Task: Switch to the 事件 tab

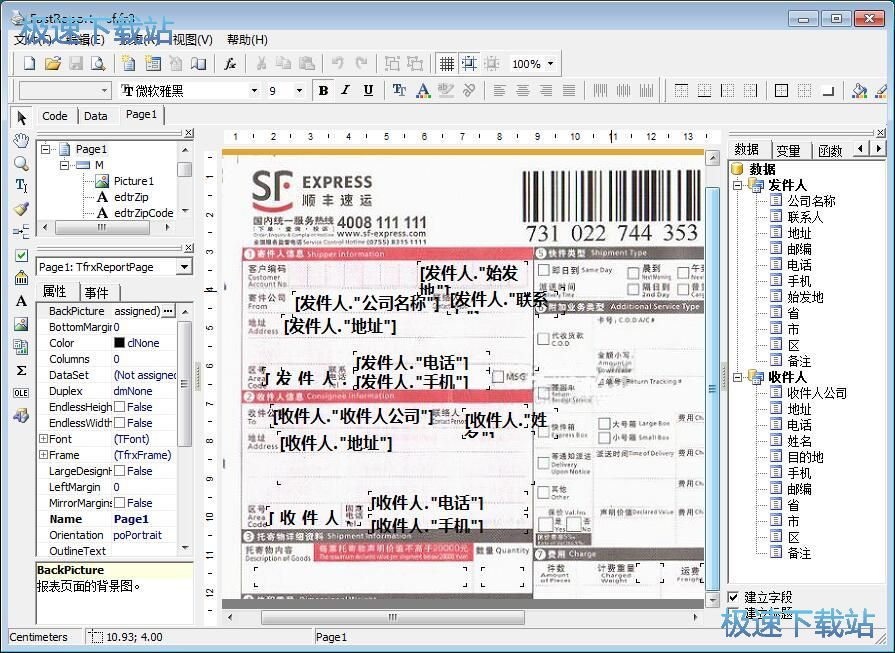Action: [96, 292]
